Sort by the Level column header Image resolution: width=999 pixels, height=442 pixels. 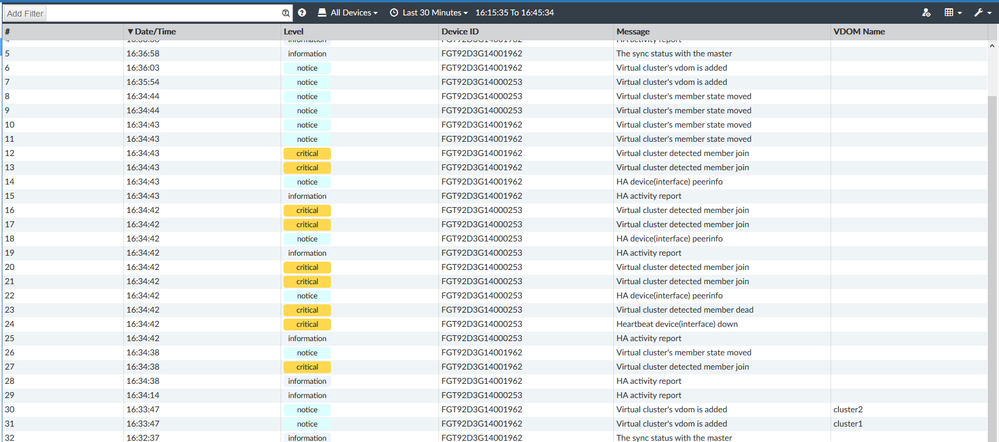pyautogui.click(x=294, y=31)
